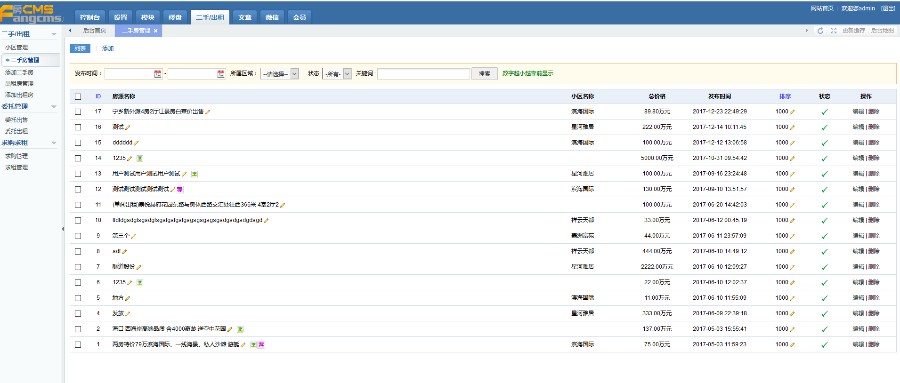Open the '文章' top navigation tab
Screen dimensions: 900x383
click(245, 17)
